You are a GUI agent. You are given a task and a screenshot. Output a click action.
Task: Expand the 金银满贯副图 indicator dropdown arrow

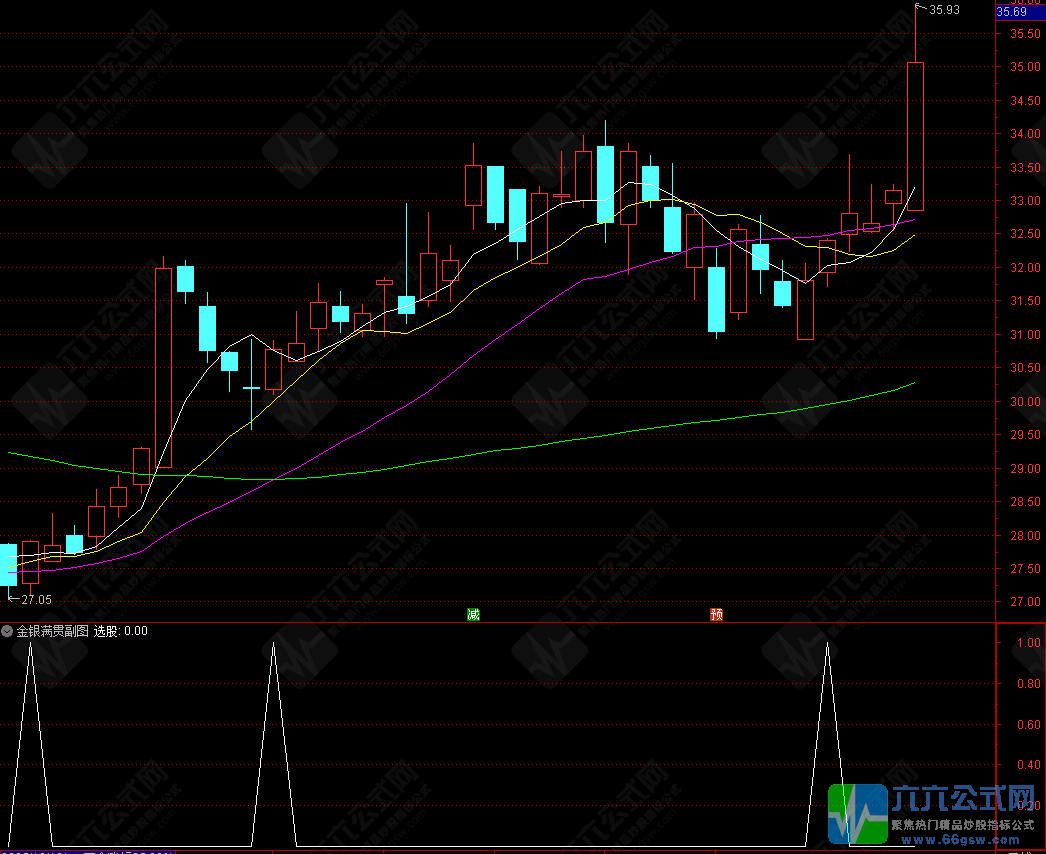tap(8, 631)
